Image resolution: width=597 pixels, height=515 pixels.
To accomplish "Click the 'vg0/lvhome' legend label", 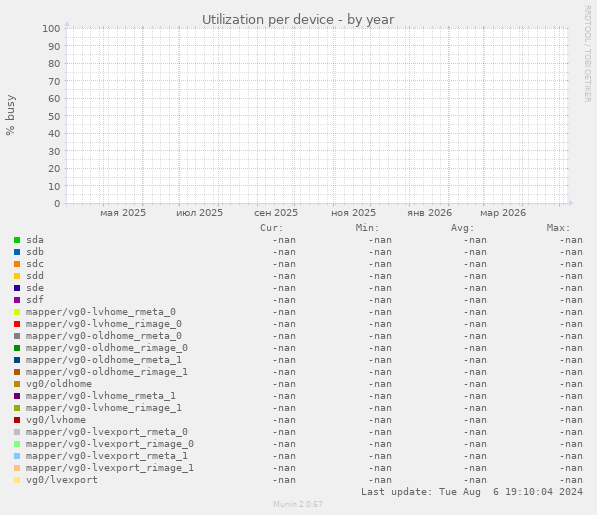I will (56, 420).
